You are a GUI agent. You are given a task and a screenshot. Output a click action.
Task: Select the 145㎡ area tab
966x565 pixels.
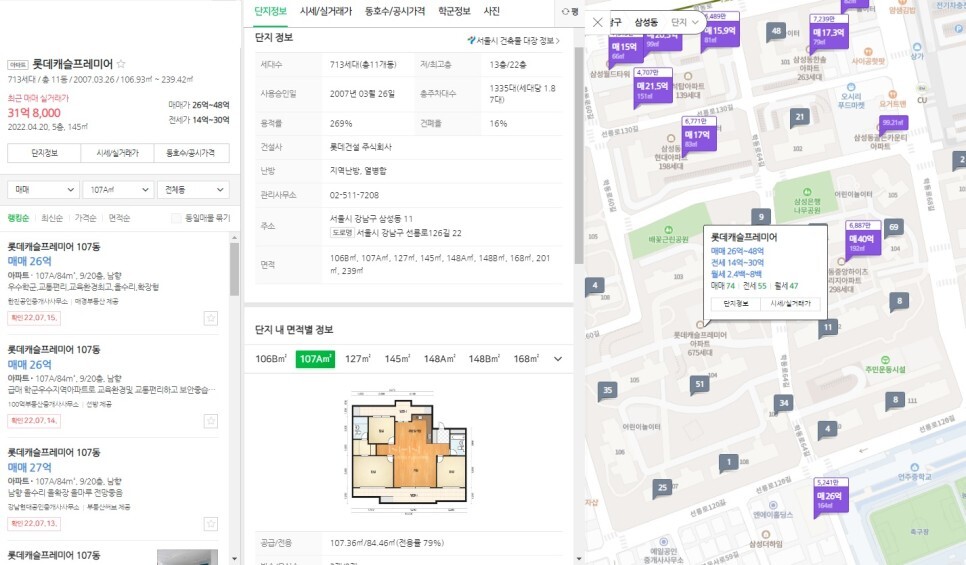[397, 359]
